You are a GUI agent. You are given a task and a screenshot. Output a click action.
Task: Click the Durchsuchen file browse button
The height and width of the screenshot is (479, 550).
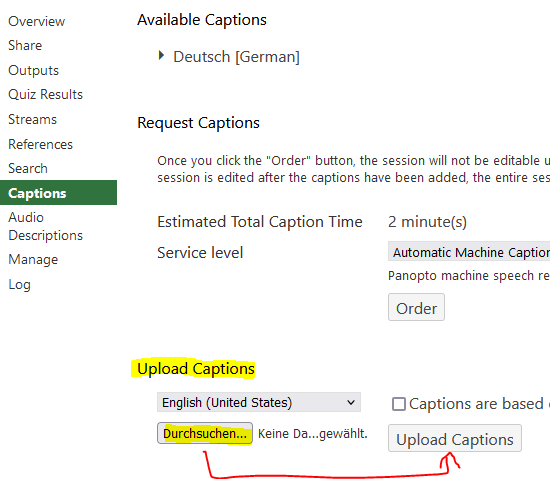tap(205, 433)
